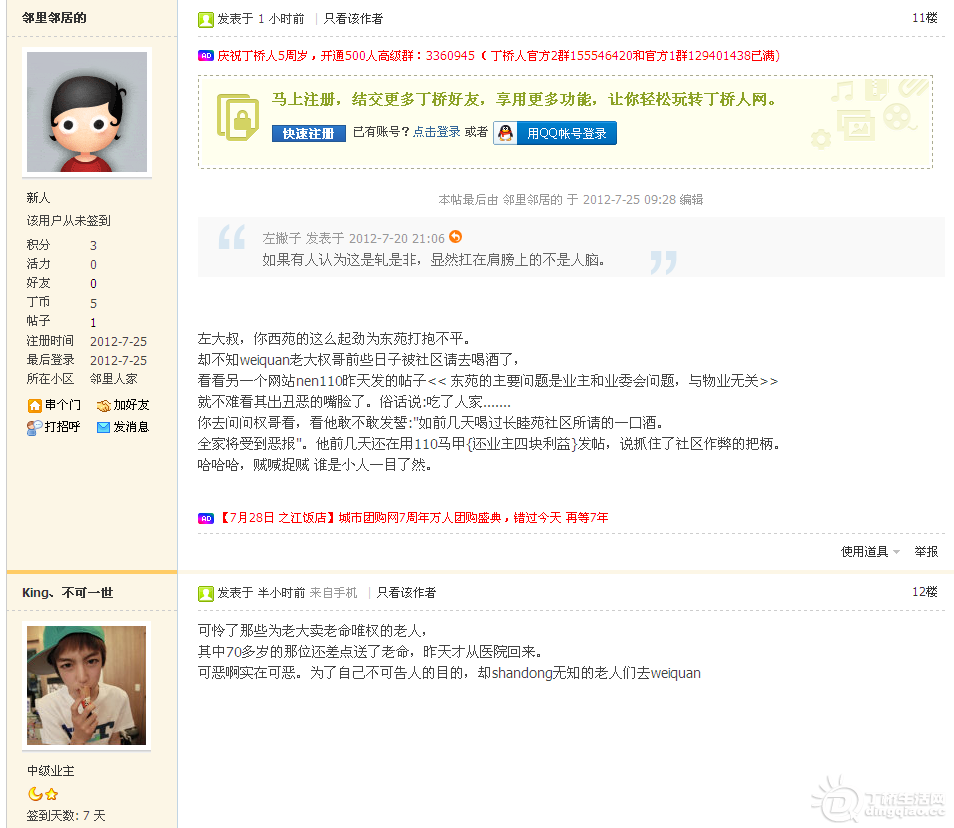Click 只看该作者 on King's post
The height and width of the screenshot is (828, 954).
click(406, 593)
